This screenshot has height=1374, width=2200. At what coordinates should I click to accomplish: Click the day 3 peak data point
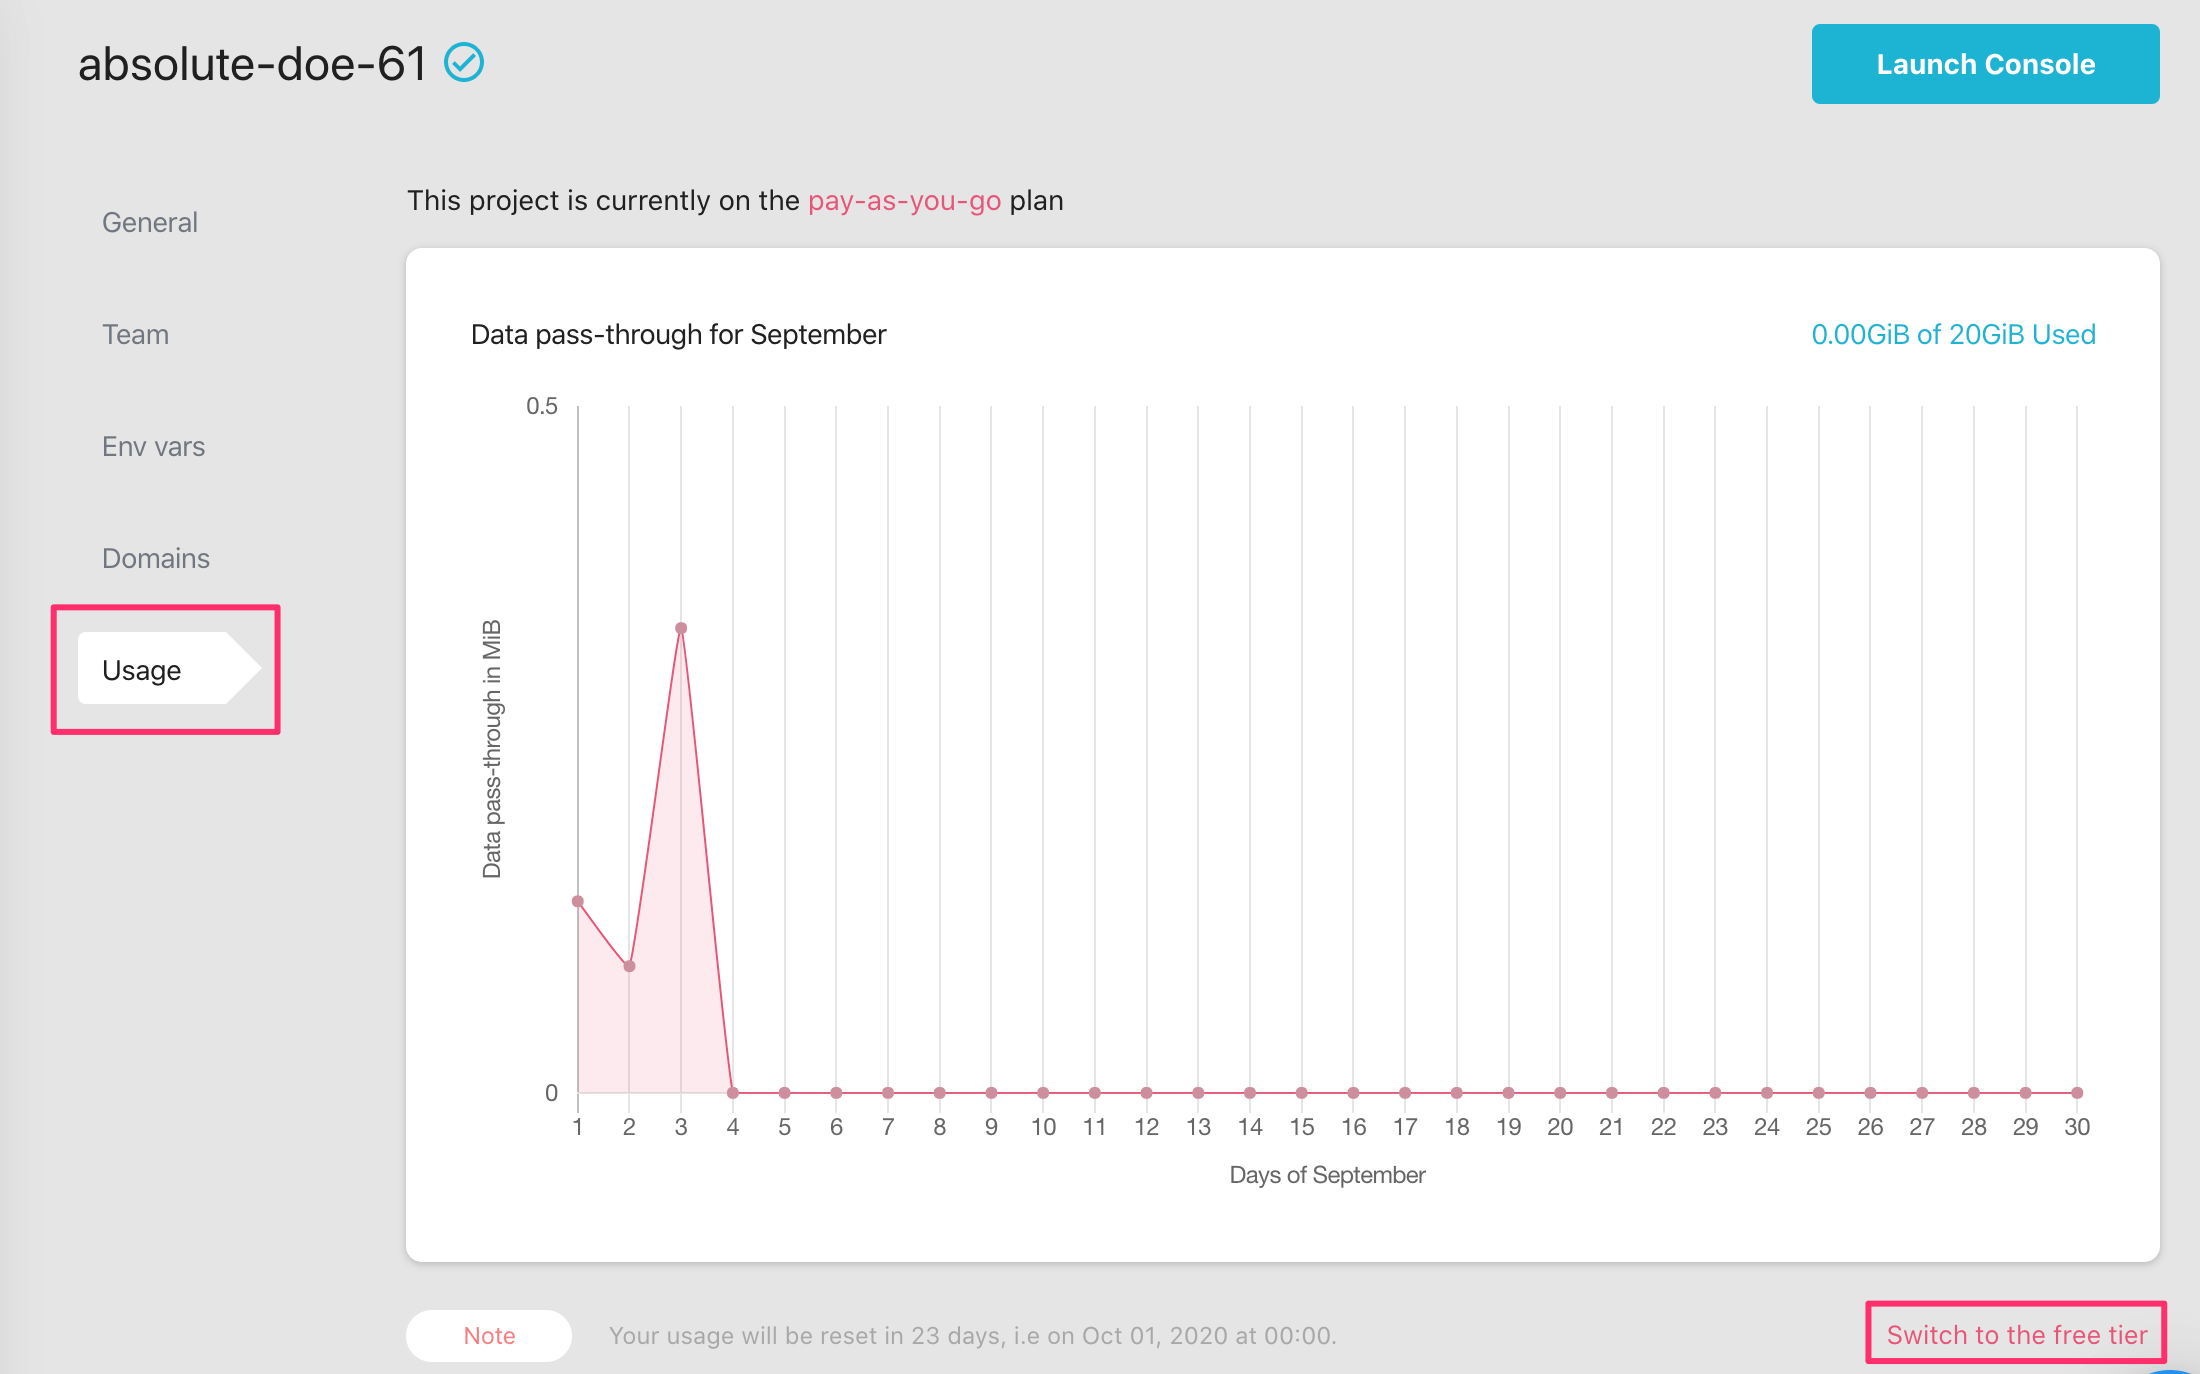681,629
